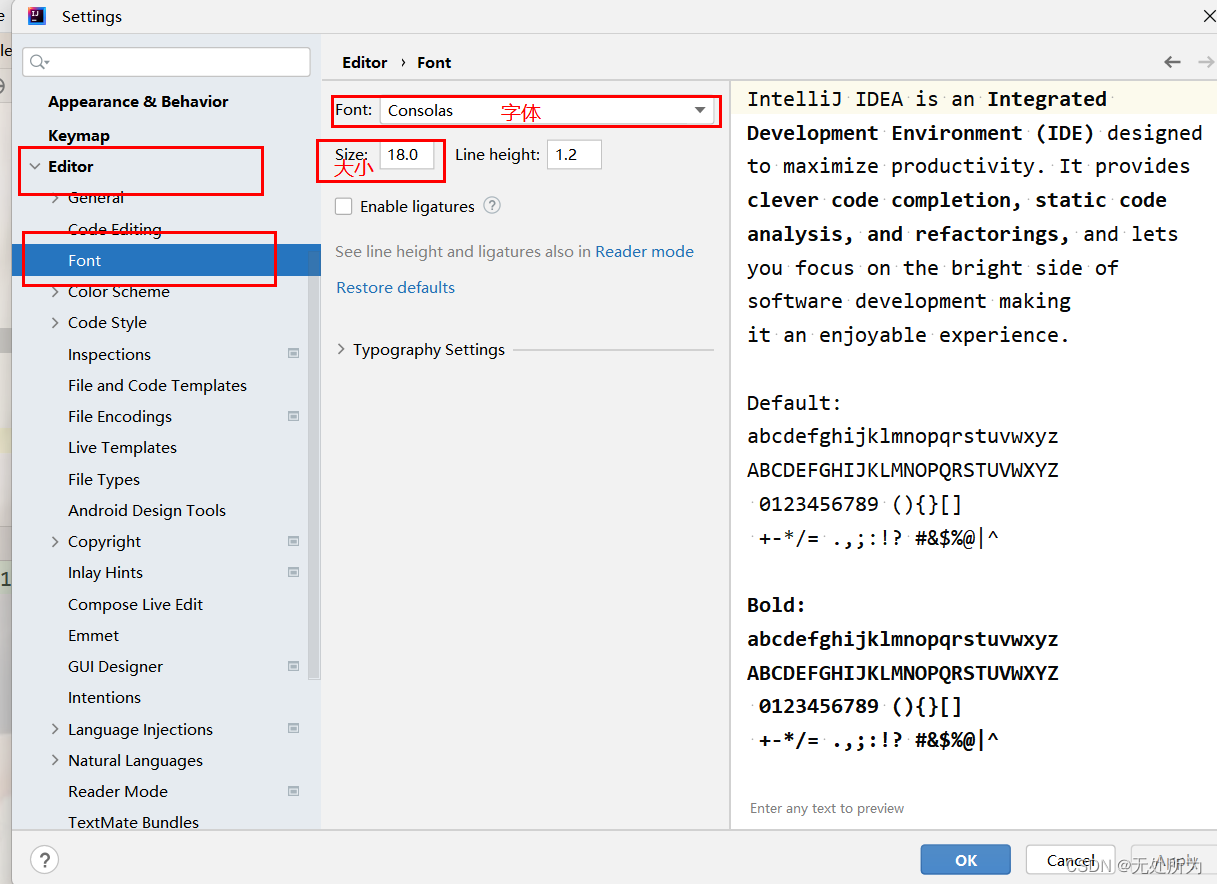1217x884 pixels.
Task: Click project-level icon beside Reader Mode
Action: tap(293, 791)
